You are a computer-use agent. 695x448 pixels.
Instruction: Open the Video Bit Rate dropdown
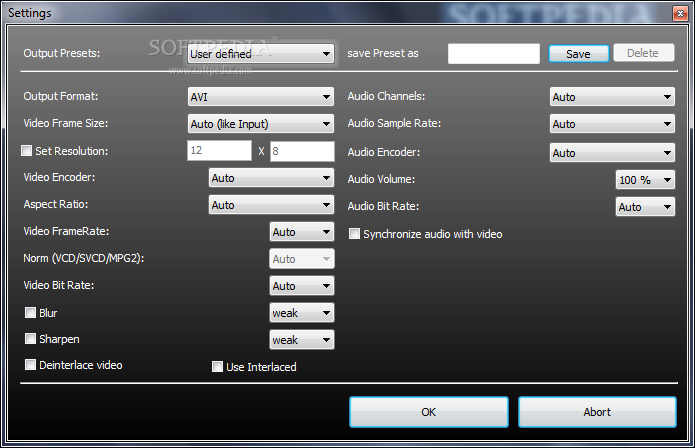(x=302, y=286)
